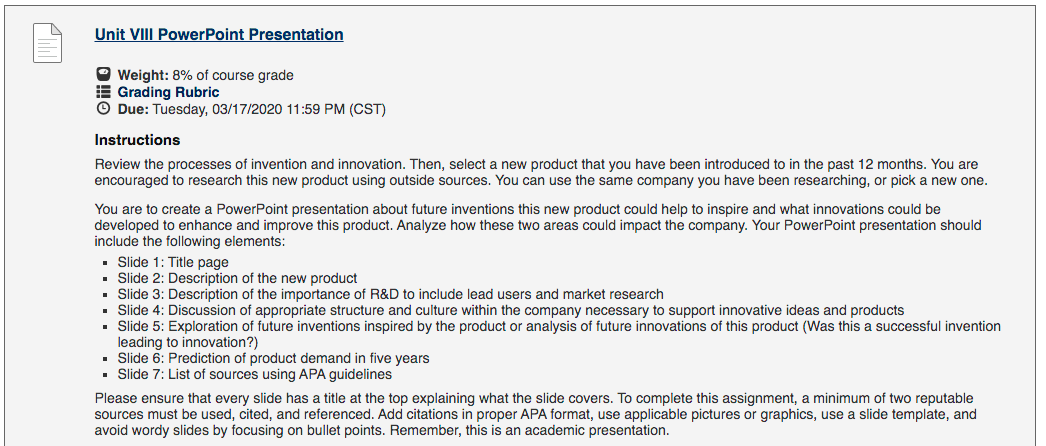Click the paragraph starting 'Please ensure that every slide'
Image resolution: width=1046 pixels, height=446 pixels.
tap(536, 414)
